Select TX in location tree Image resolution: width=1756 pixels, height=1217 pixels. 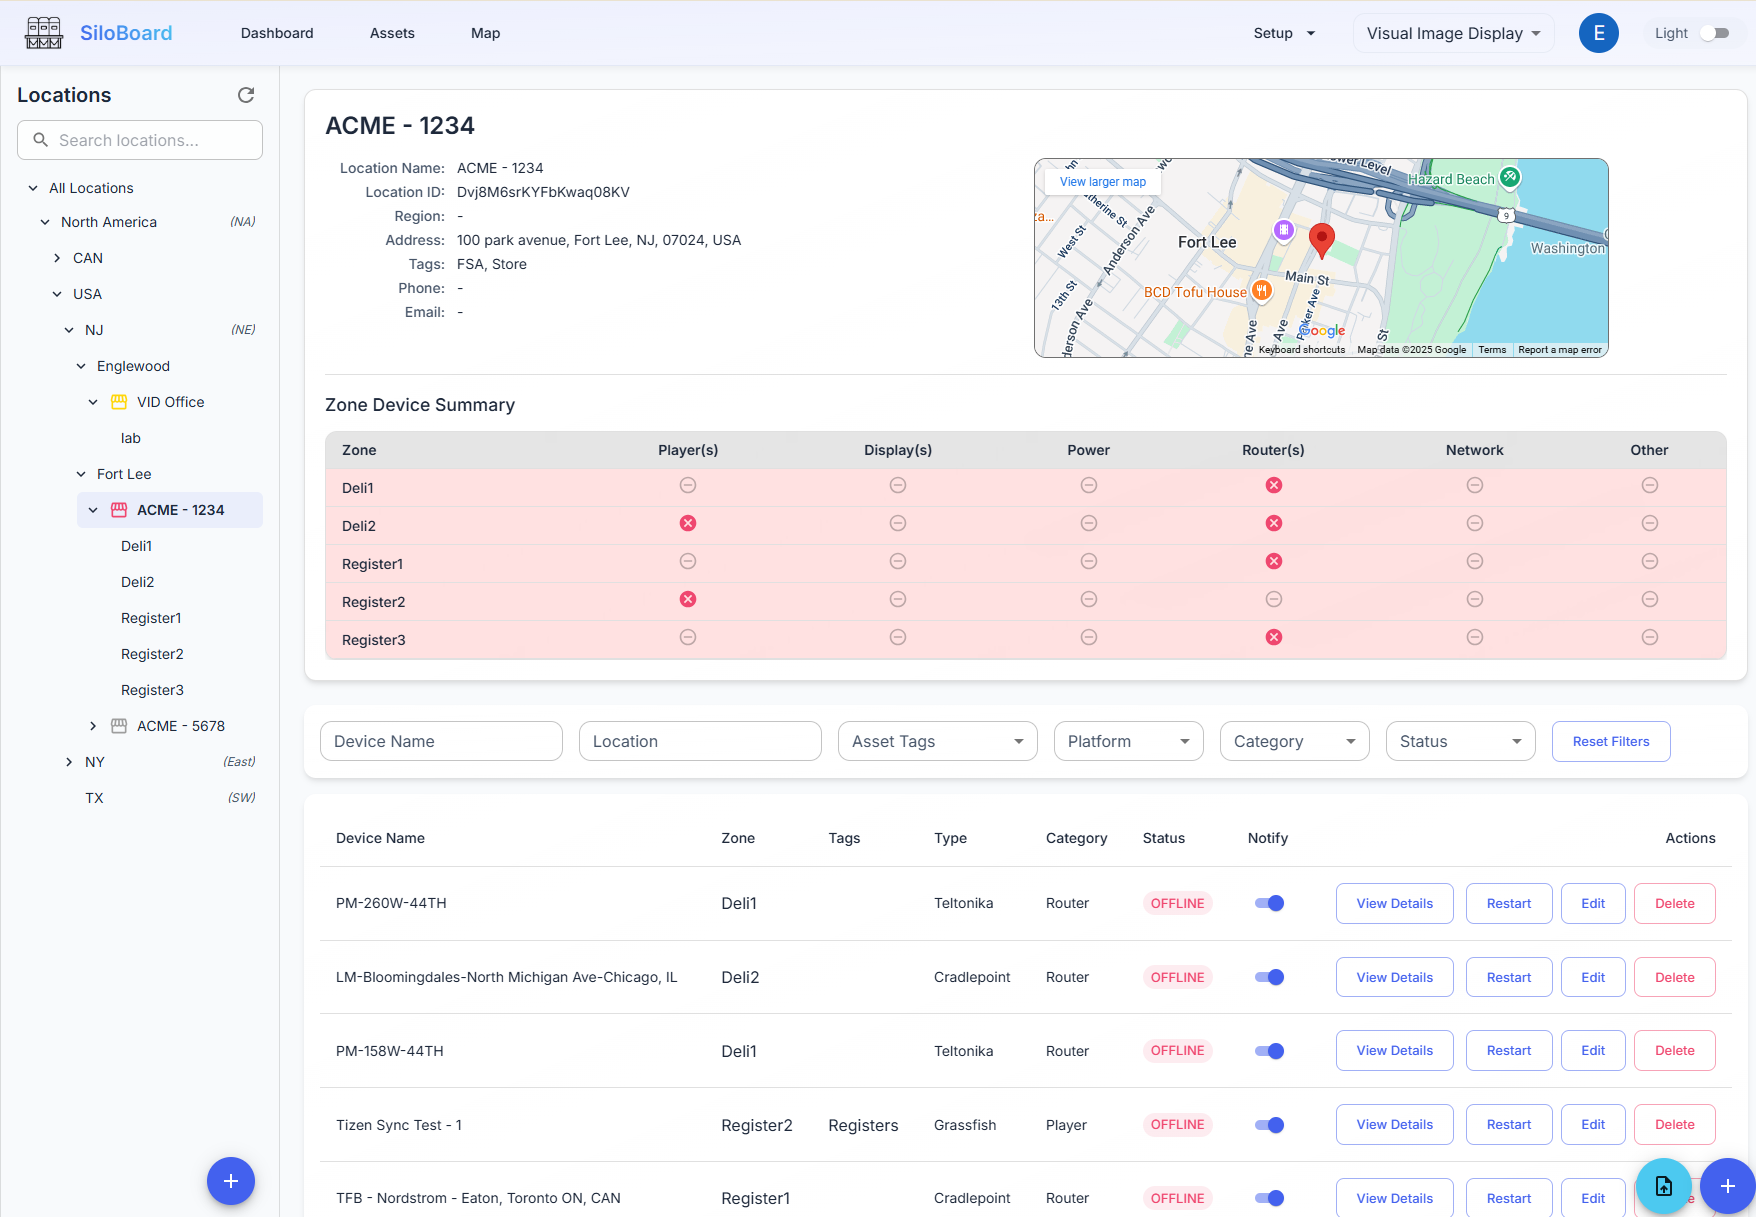tap(94, 798)
